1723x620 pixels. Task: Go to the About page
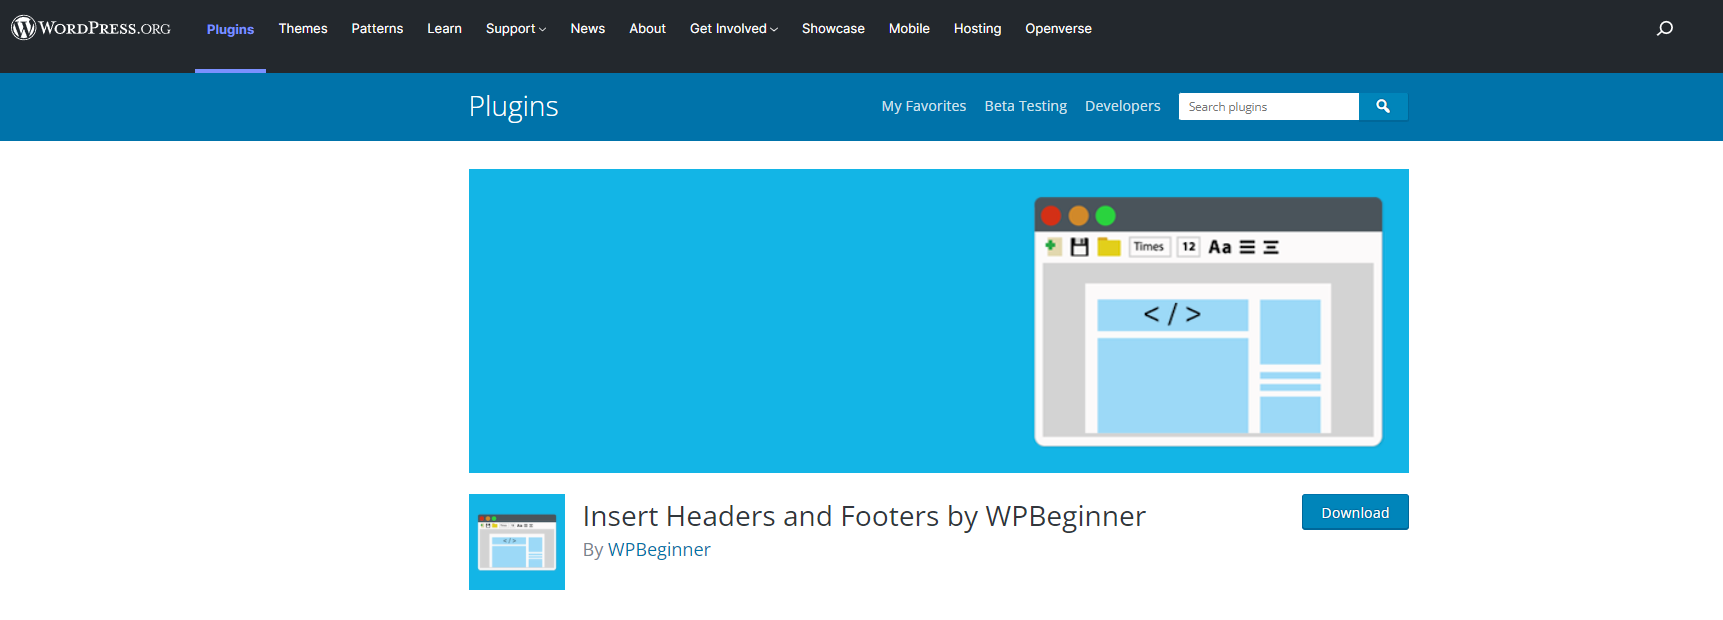[647, 28]
